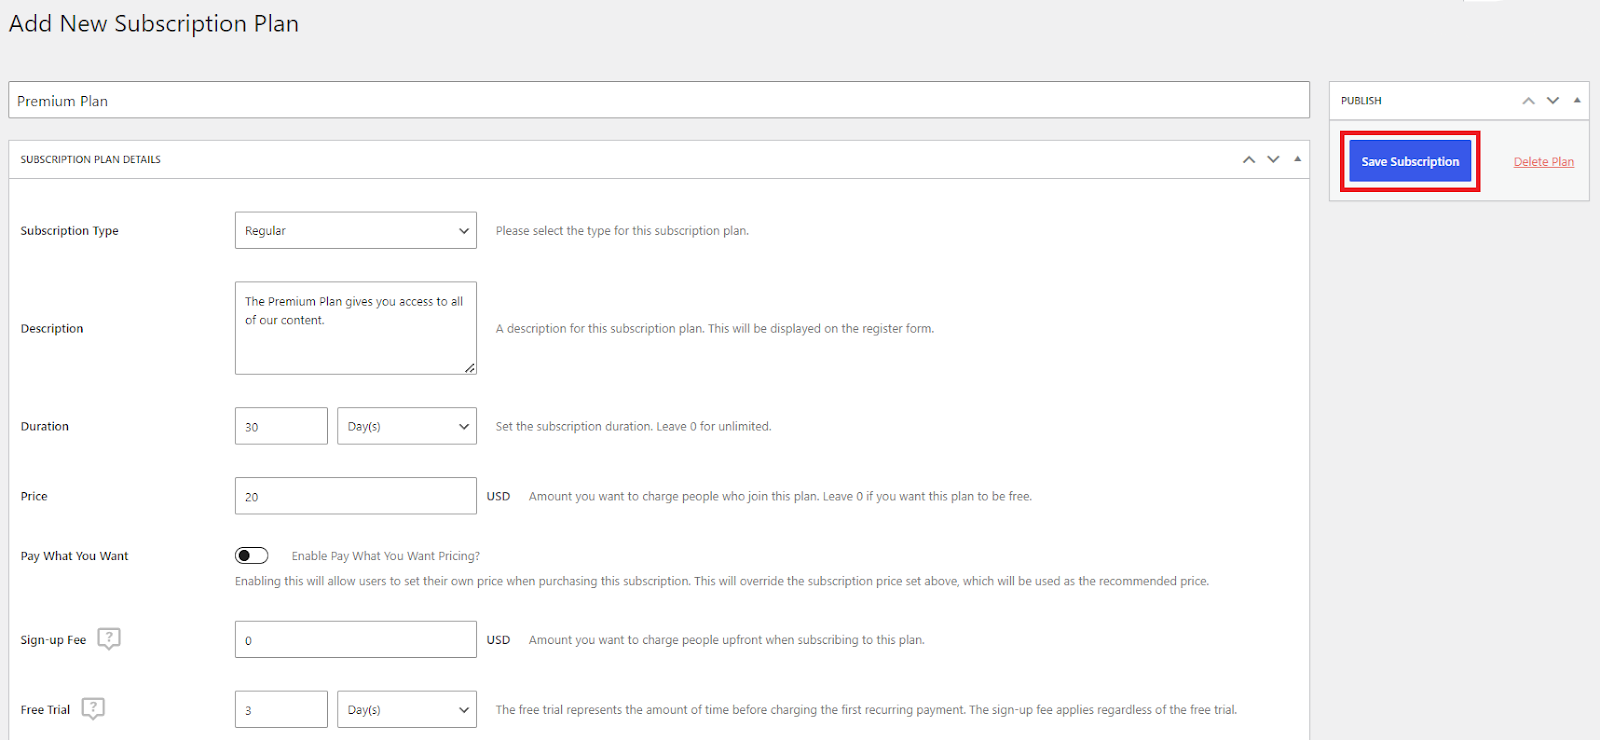Click the Save Subscription button

coord(1410,161)
